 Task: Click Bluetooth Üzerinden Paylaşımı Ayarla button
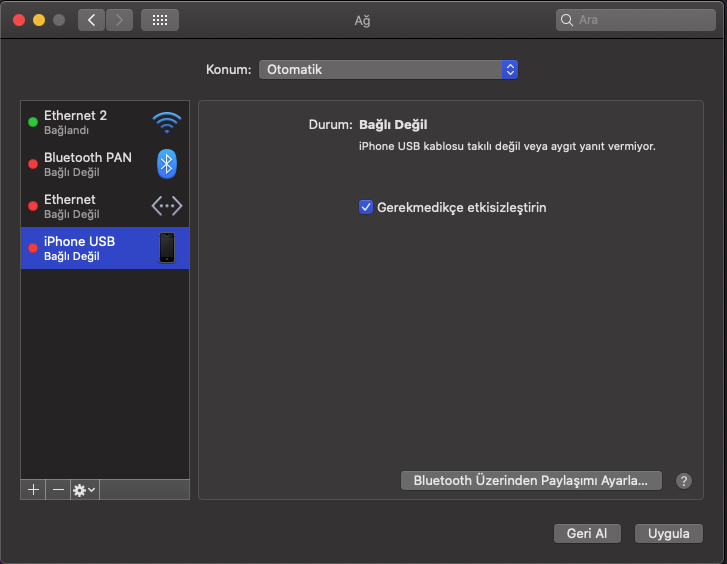(530, 481)
